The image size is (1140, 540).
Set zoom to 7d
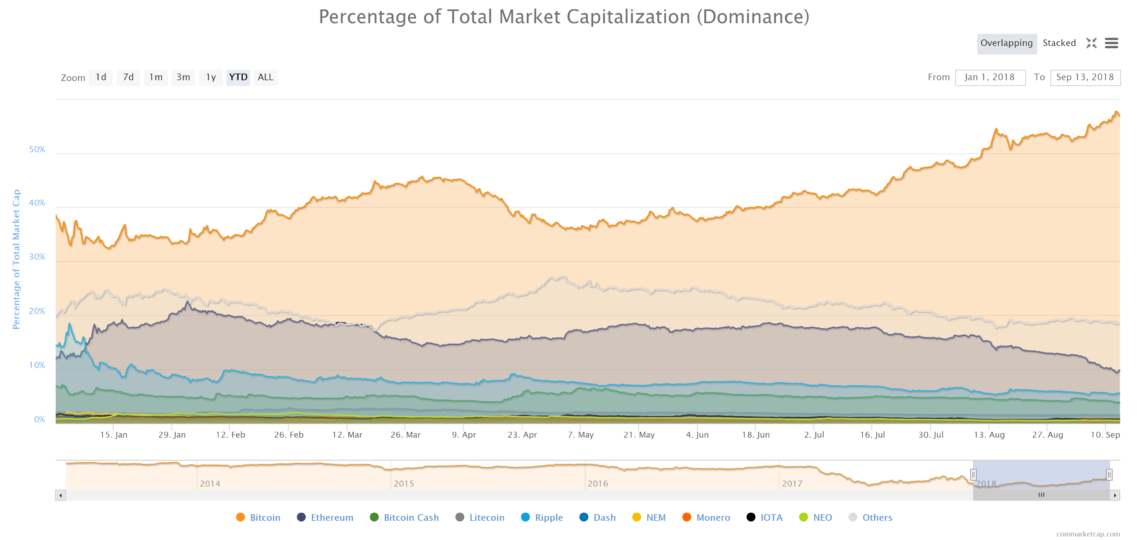pyautogui.click(x=128, y=77)
